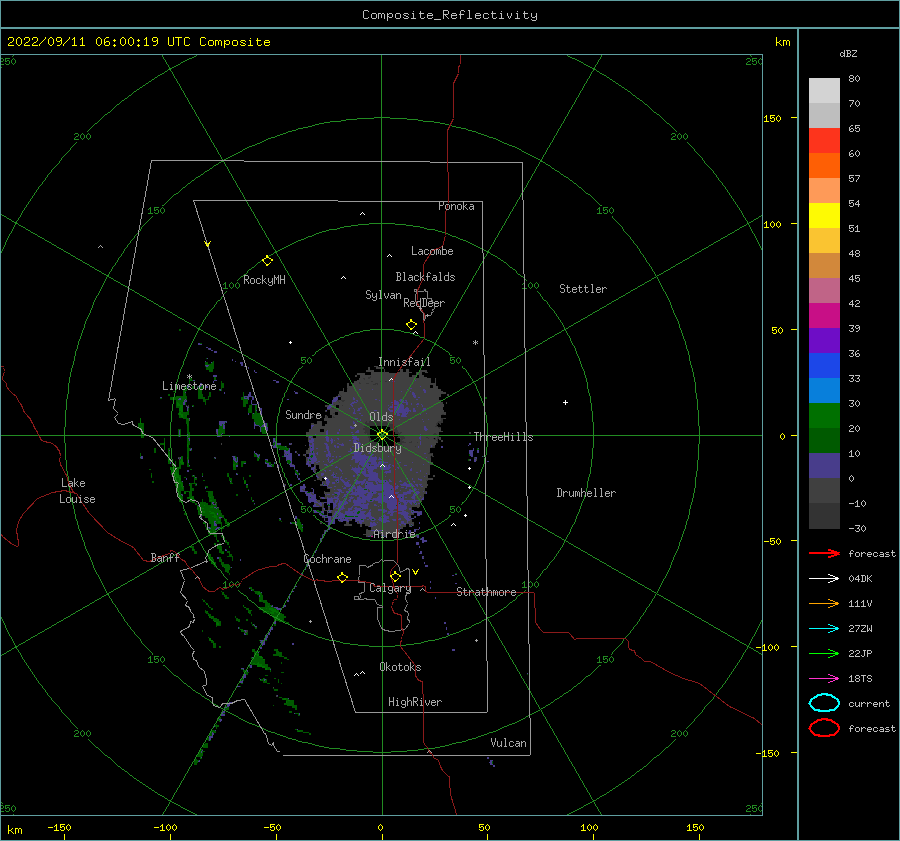The height and width of the screenshot is (841, 900).
Task: Click the Lacombe city label
Action: pyautogui.click(x=432, y=251)
